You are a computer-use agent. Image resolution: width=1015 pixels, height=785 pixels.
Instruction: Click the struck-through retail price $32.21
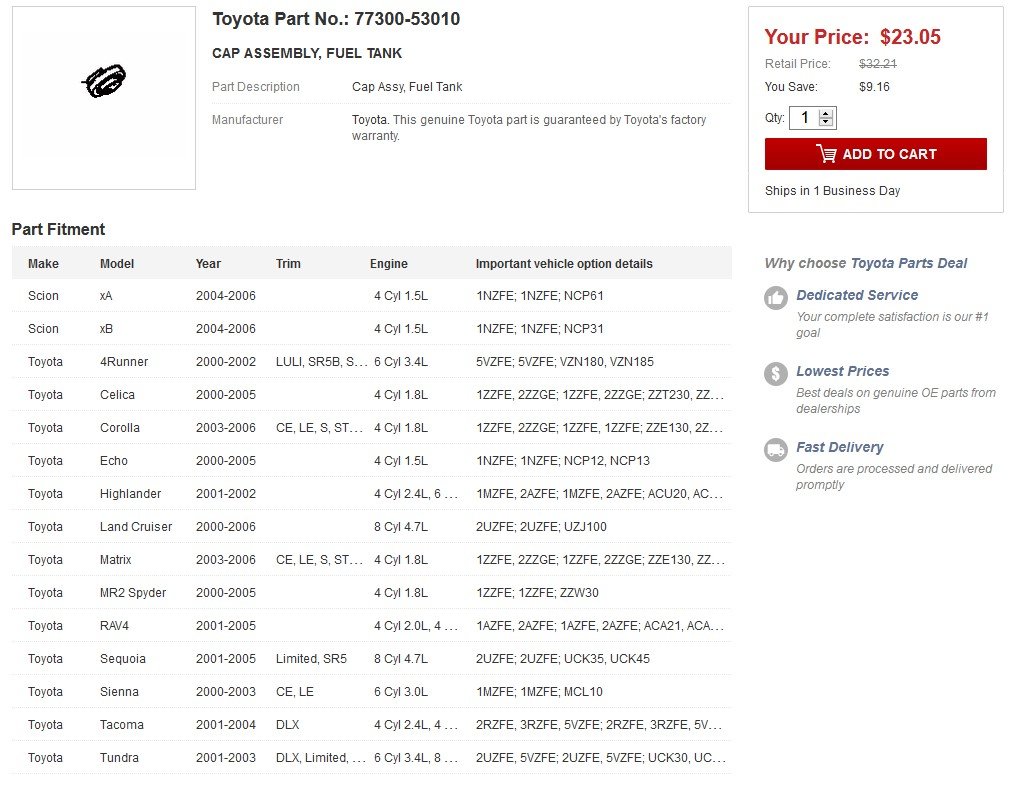878,63
